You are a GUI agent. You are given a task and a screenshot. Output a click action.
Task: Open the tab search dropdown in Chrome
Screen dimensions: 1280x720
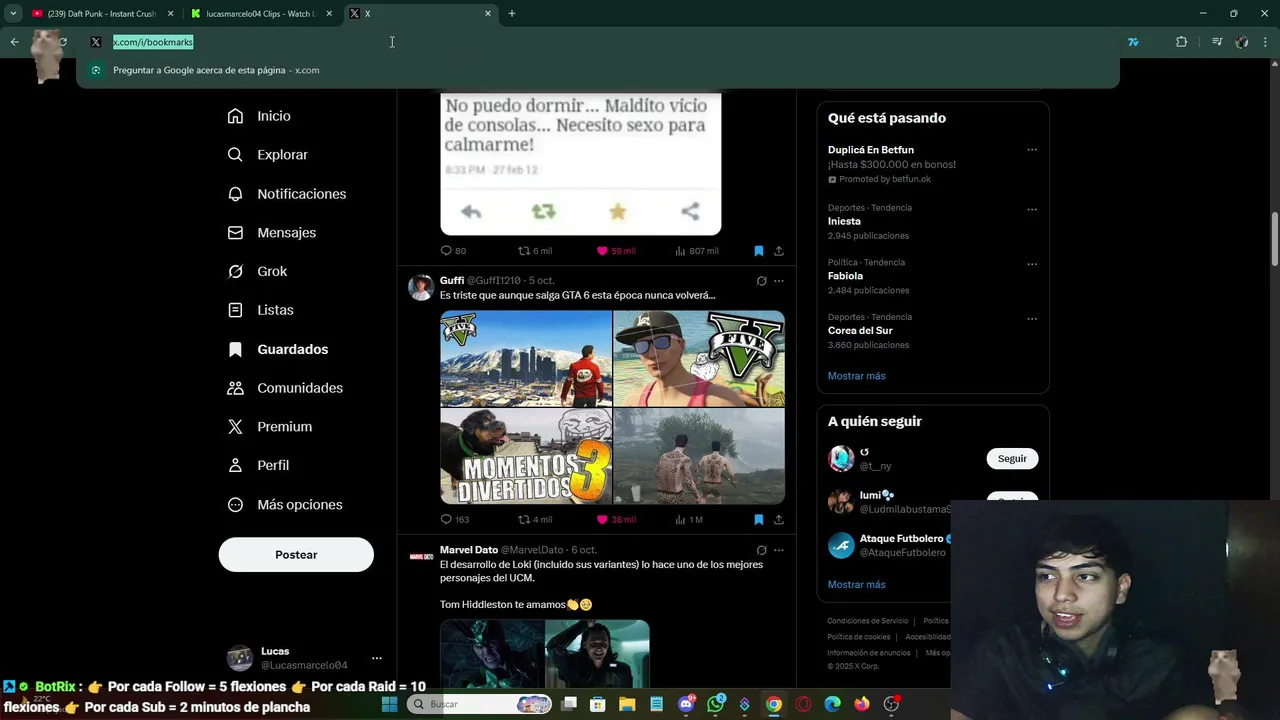click(13, 13)
